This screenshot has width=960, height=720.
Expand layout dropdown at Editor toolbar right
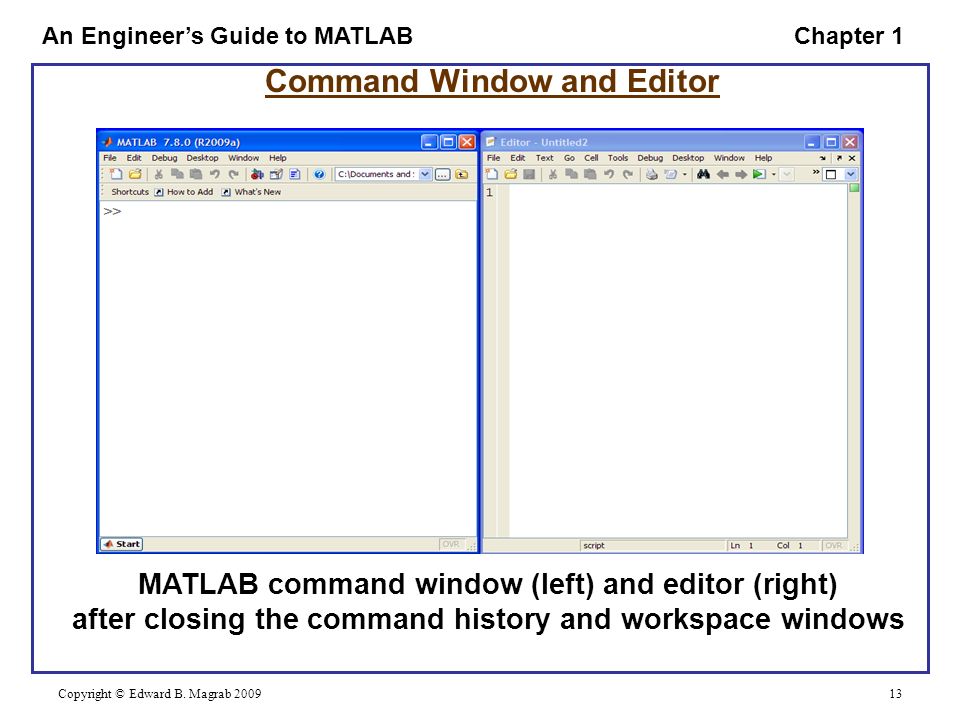pos(850,174)
